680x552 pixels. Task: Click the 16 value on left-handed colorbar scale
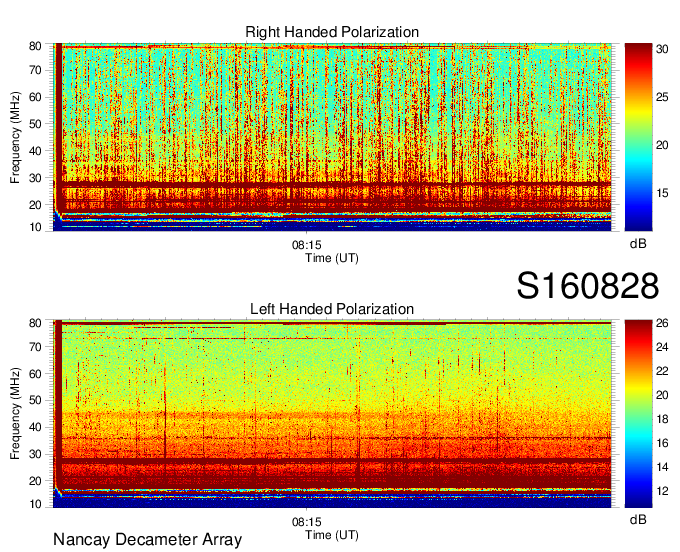click(x=662, y=443)
